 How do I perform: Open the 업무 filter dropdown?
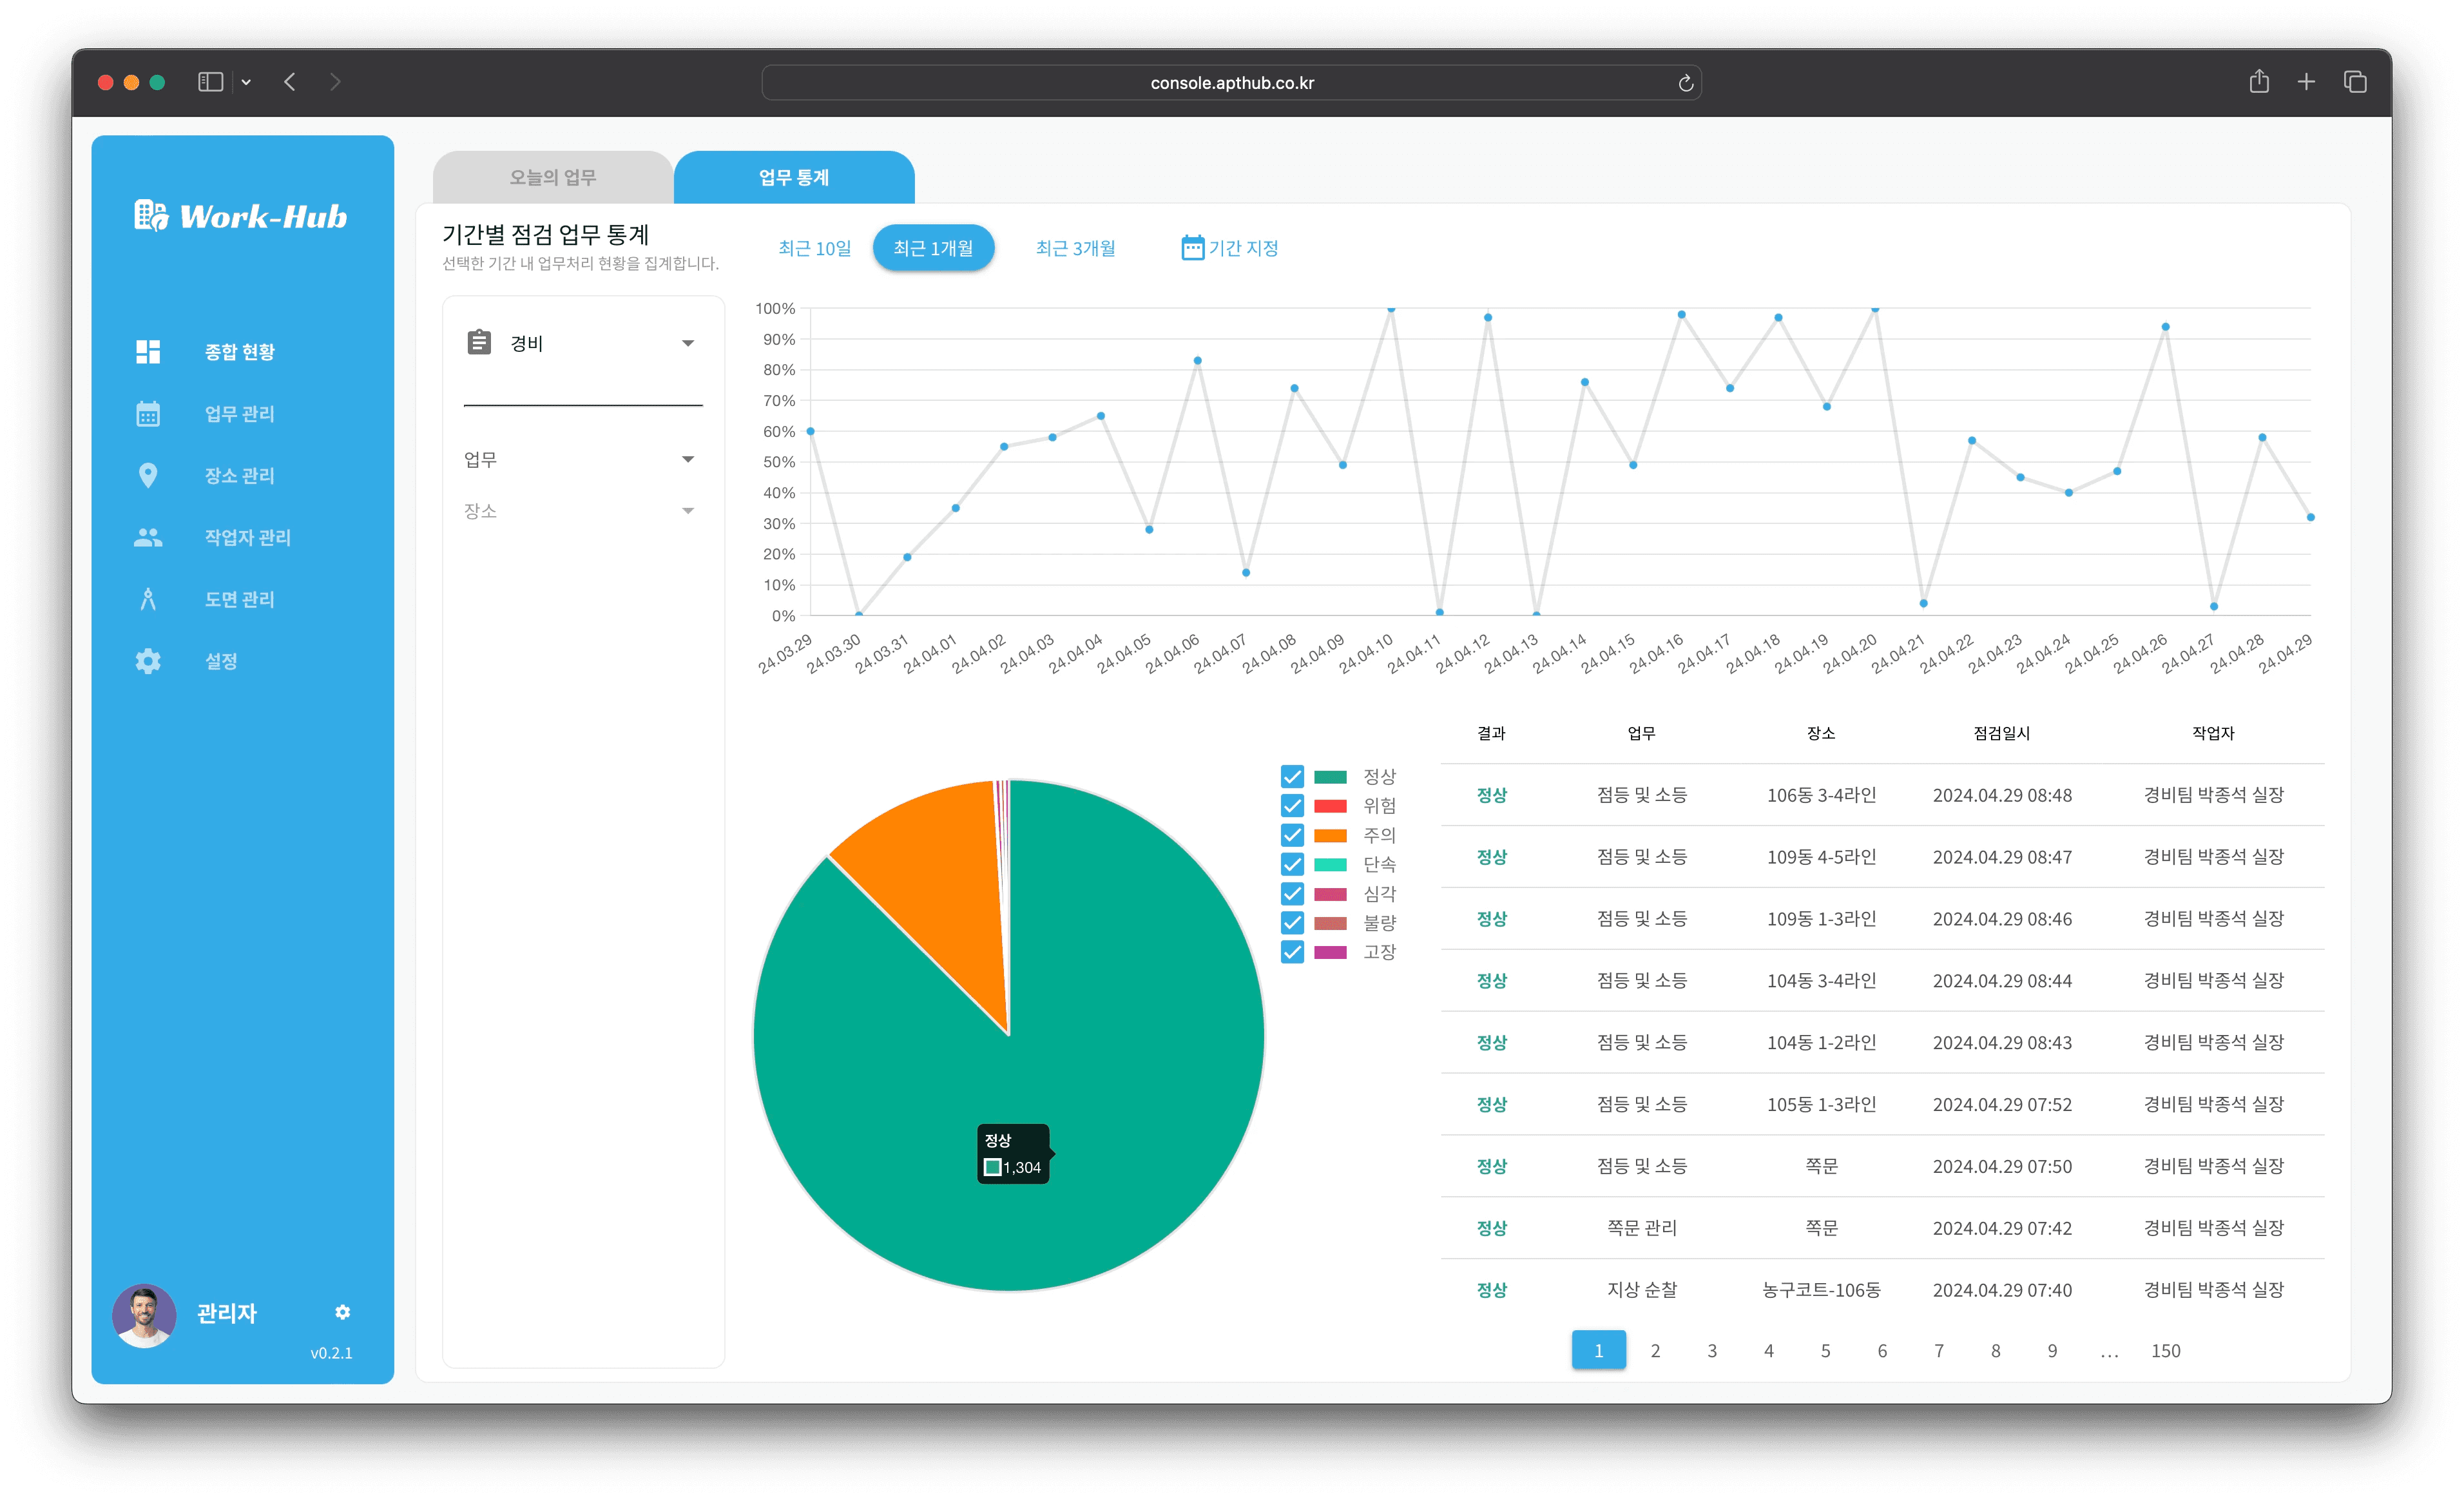pyautogui.click(x=688, y=460)
